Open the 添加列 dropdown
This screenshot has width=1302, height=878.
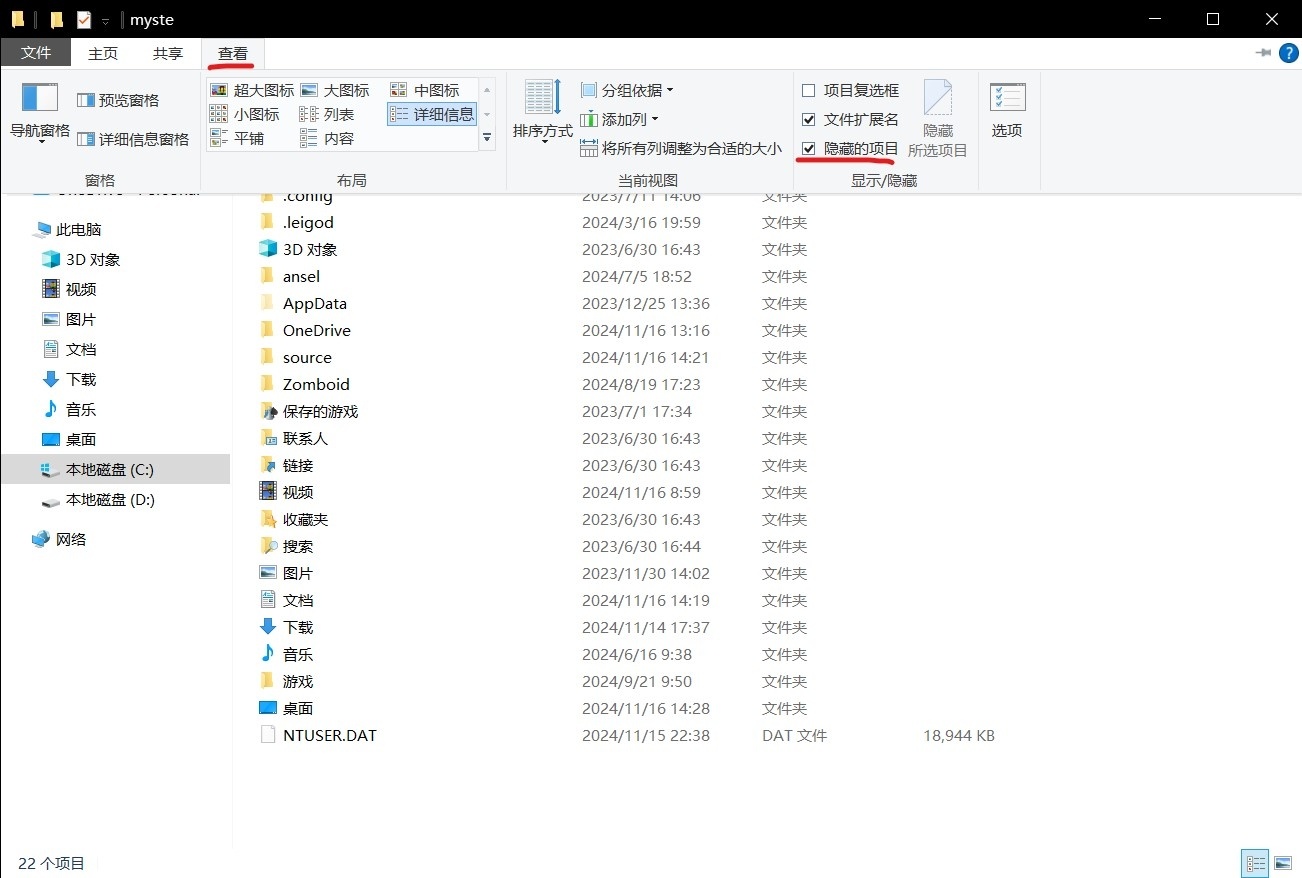tap(619, 119)
